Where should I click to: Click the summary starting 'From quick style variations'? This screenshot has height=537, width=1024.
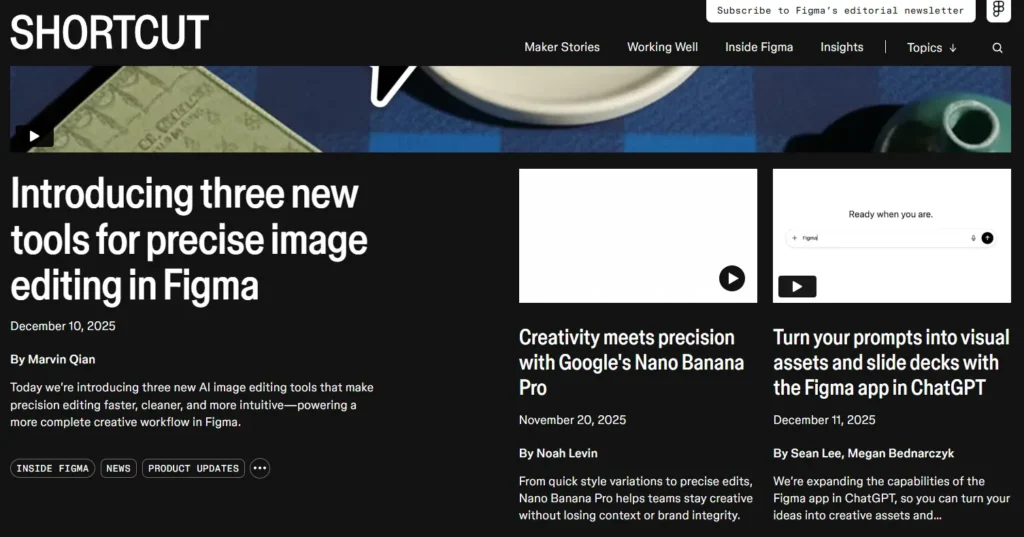point(636,498)
